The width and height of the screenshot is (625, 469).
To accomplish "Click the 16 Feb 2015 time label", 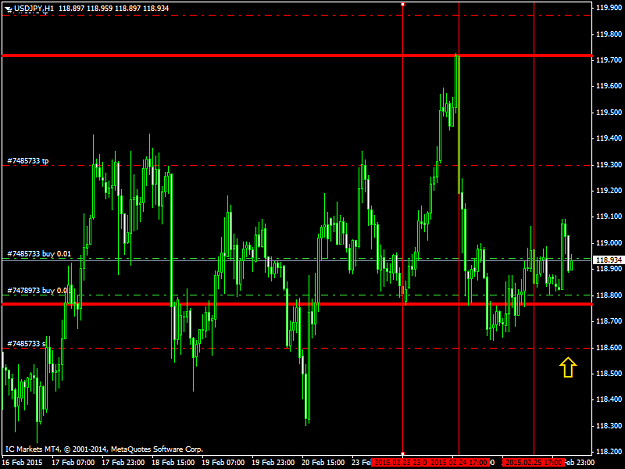I will coord(22,463).
